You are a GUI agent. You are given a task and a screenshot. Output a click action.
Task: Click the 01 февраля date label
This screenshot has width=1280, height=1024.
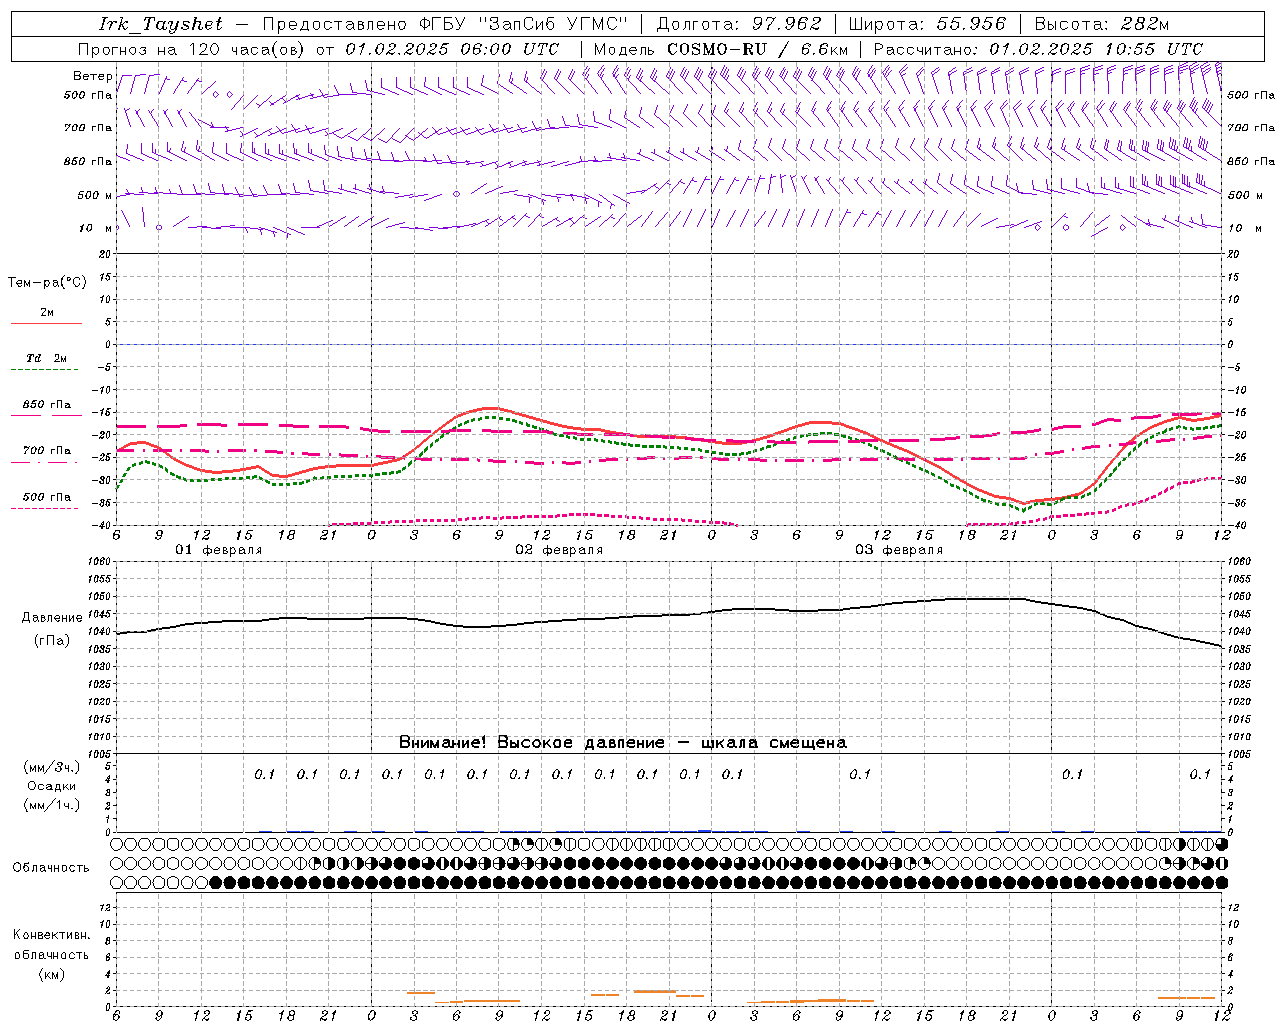tap(219, 550)
